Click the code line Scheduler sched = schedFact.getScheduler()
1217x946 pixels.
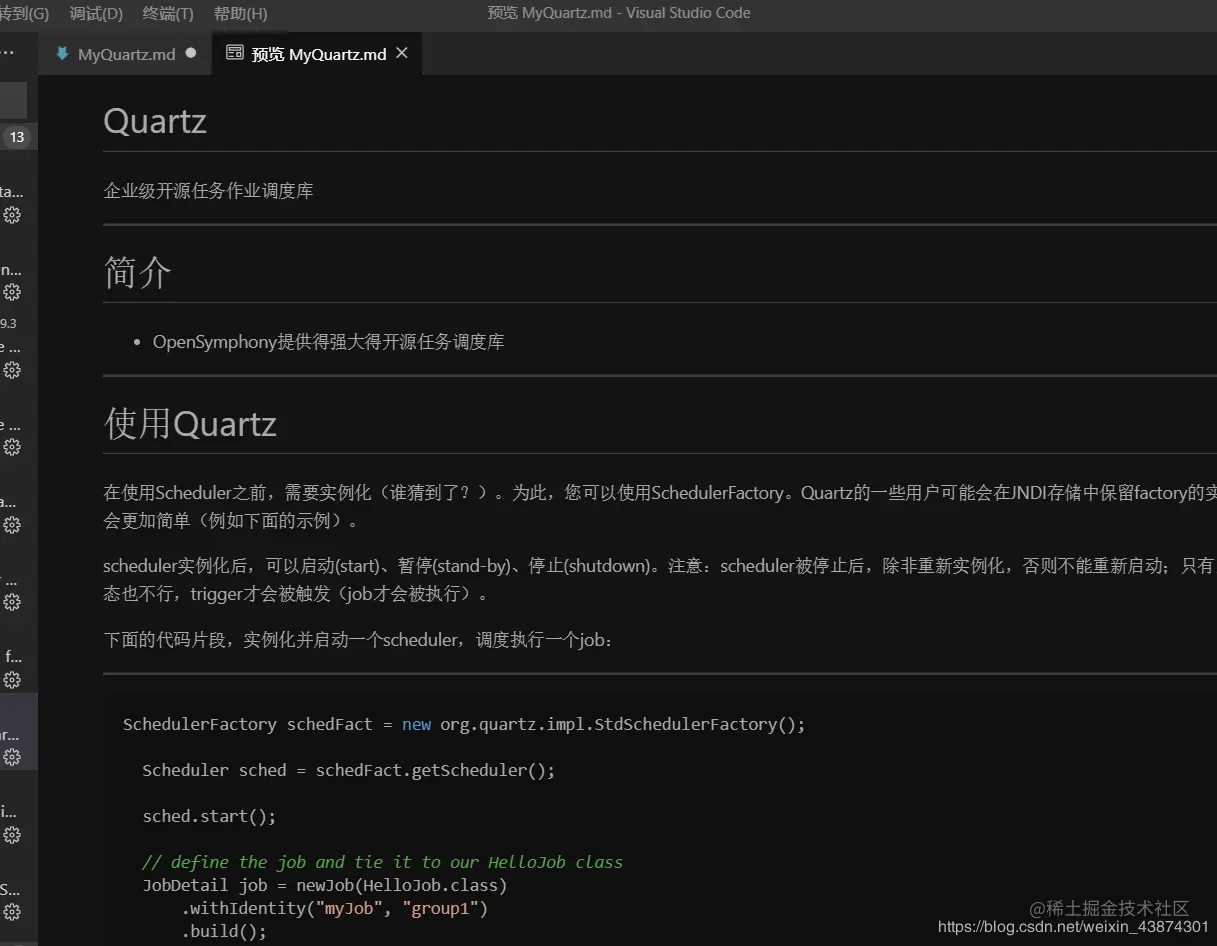[348, 770]
